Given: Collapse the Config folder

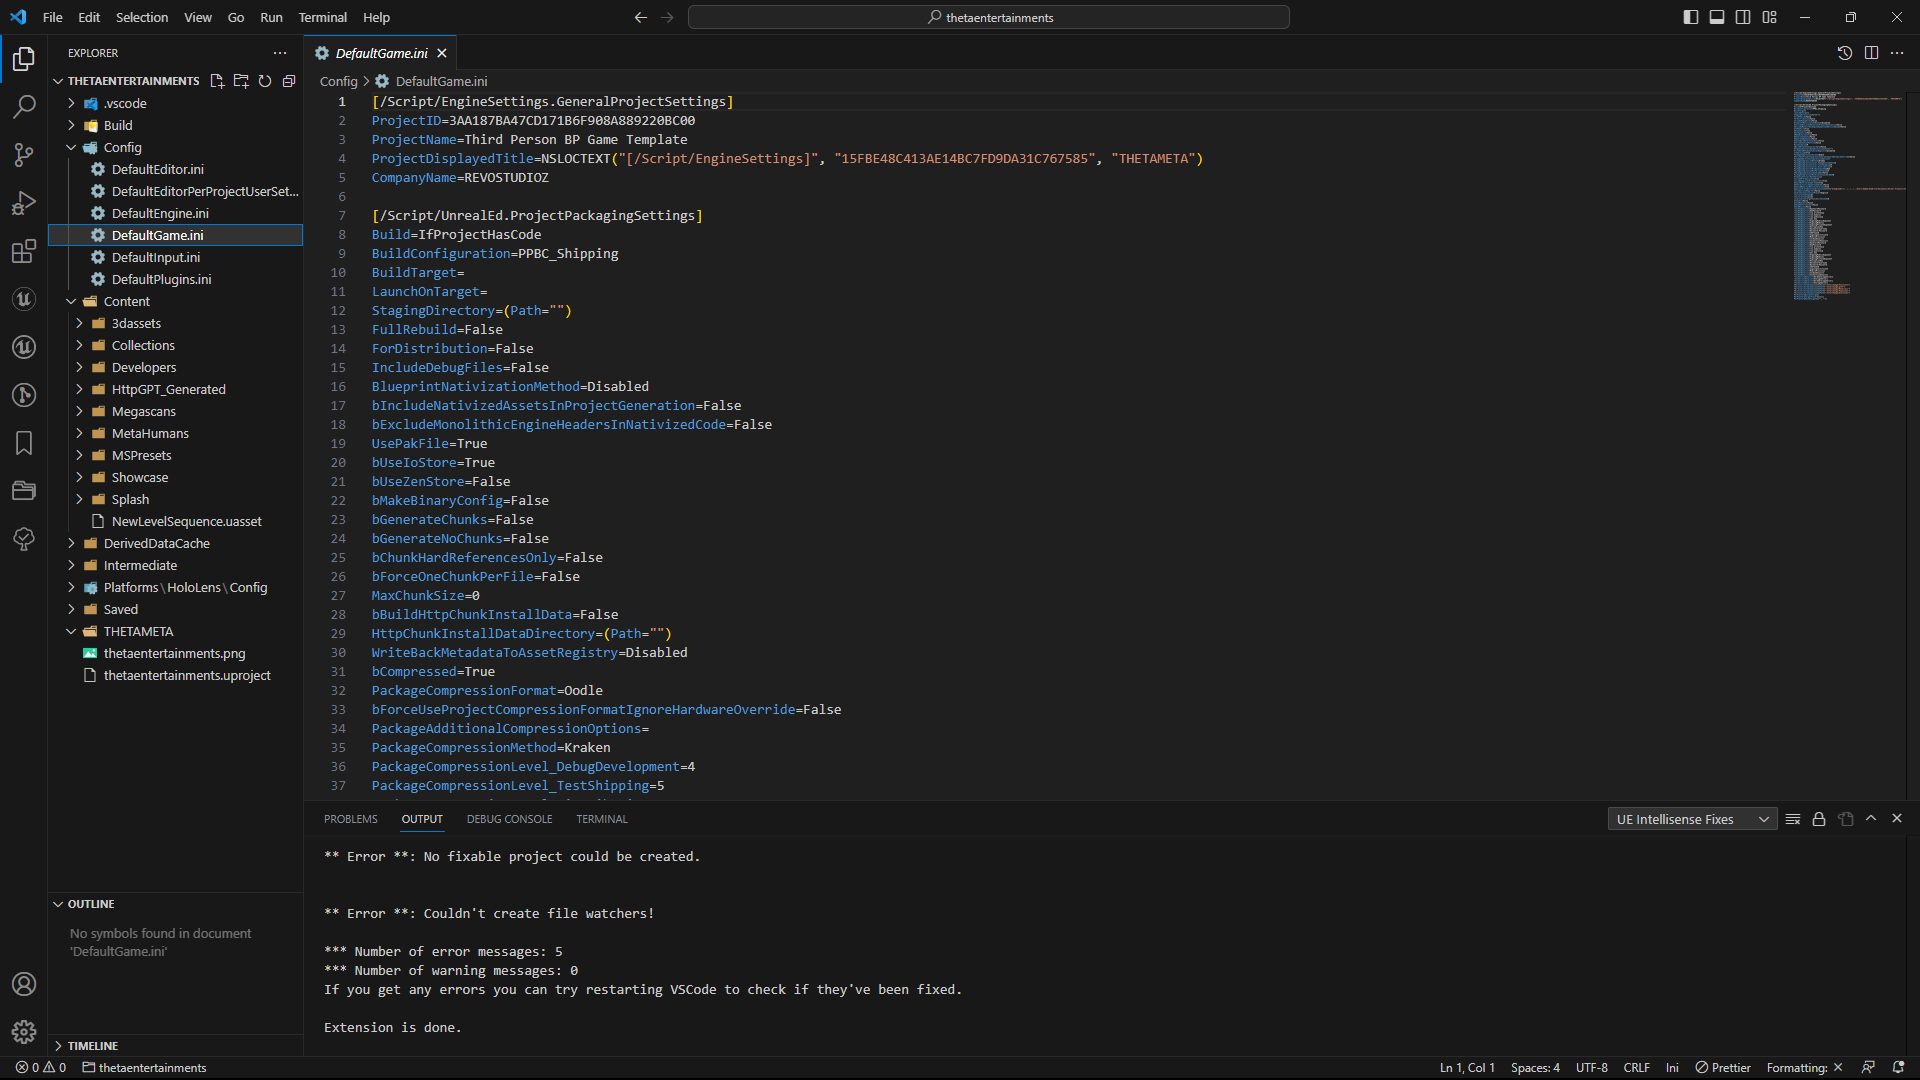Looking at the screenshot, I should [x=122, y=147].
